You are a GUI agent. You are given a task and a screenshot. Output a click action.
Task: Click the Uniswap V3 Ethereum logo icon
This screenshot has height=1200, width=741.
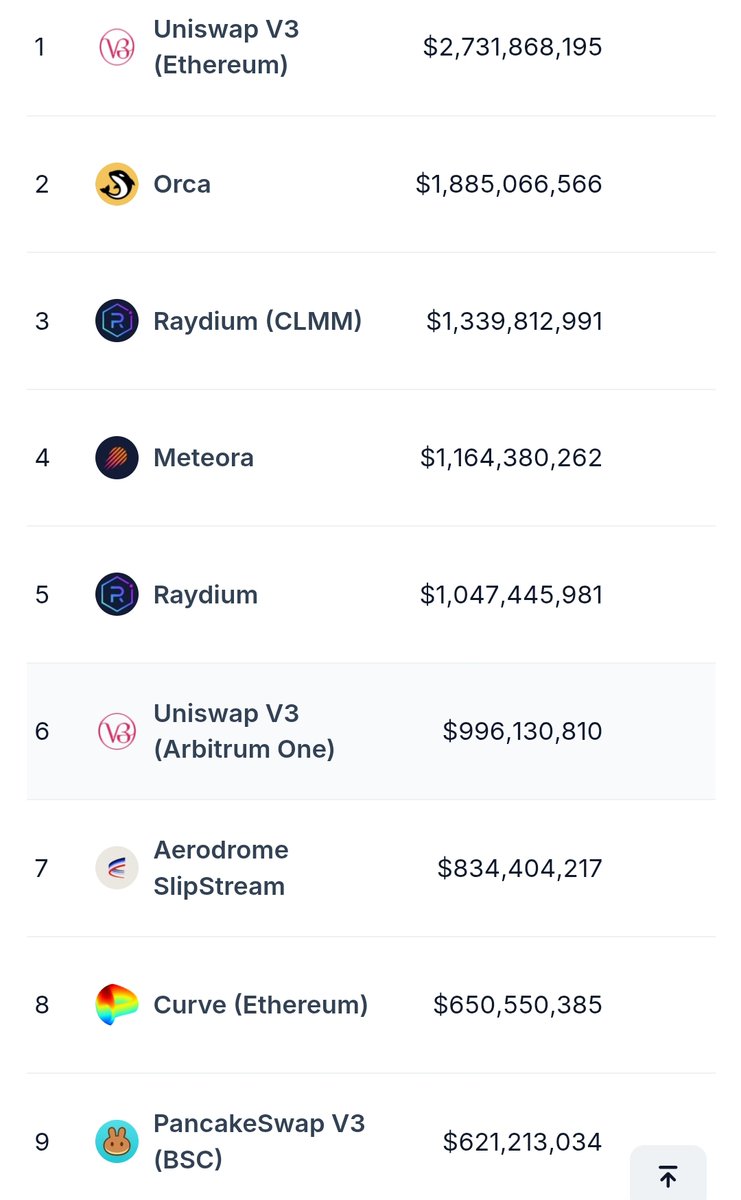[x=116, y=47]
